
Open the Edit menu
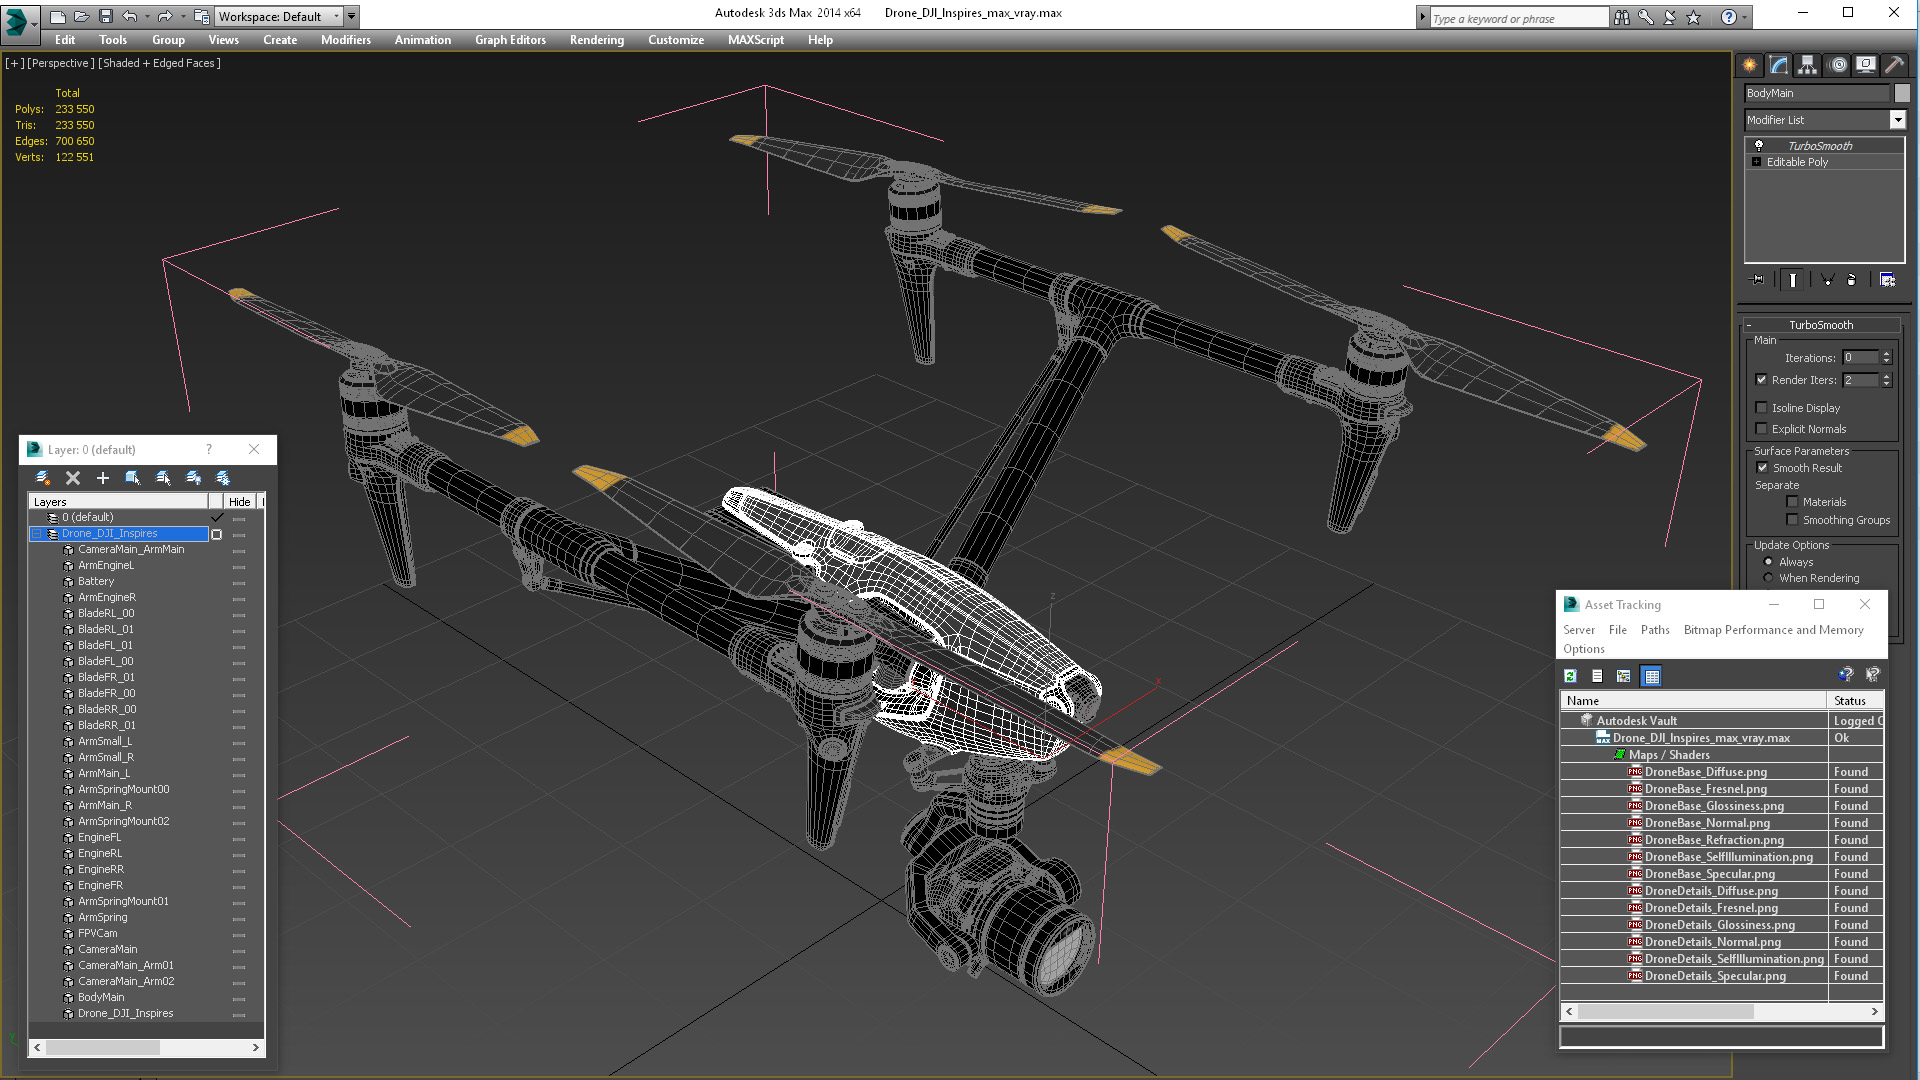tap(65, 40)
